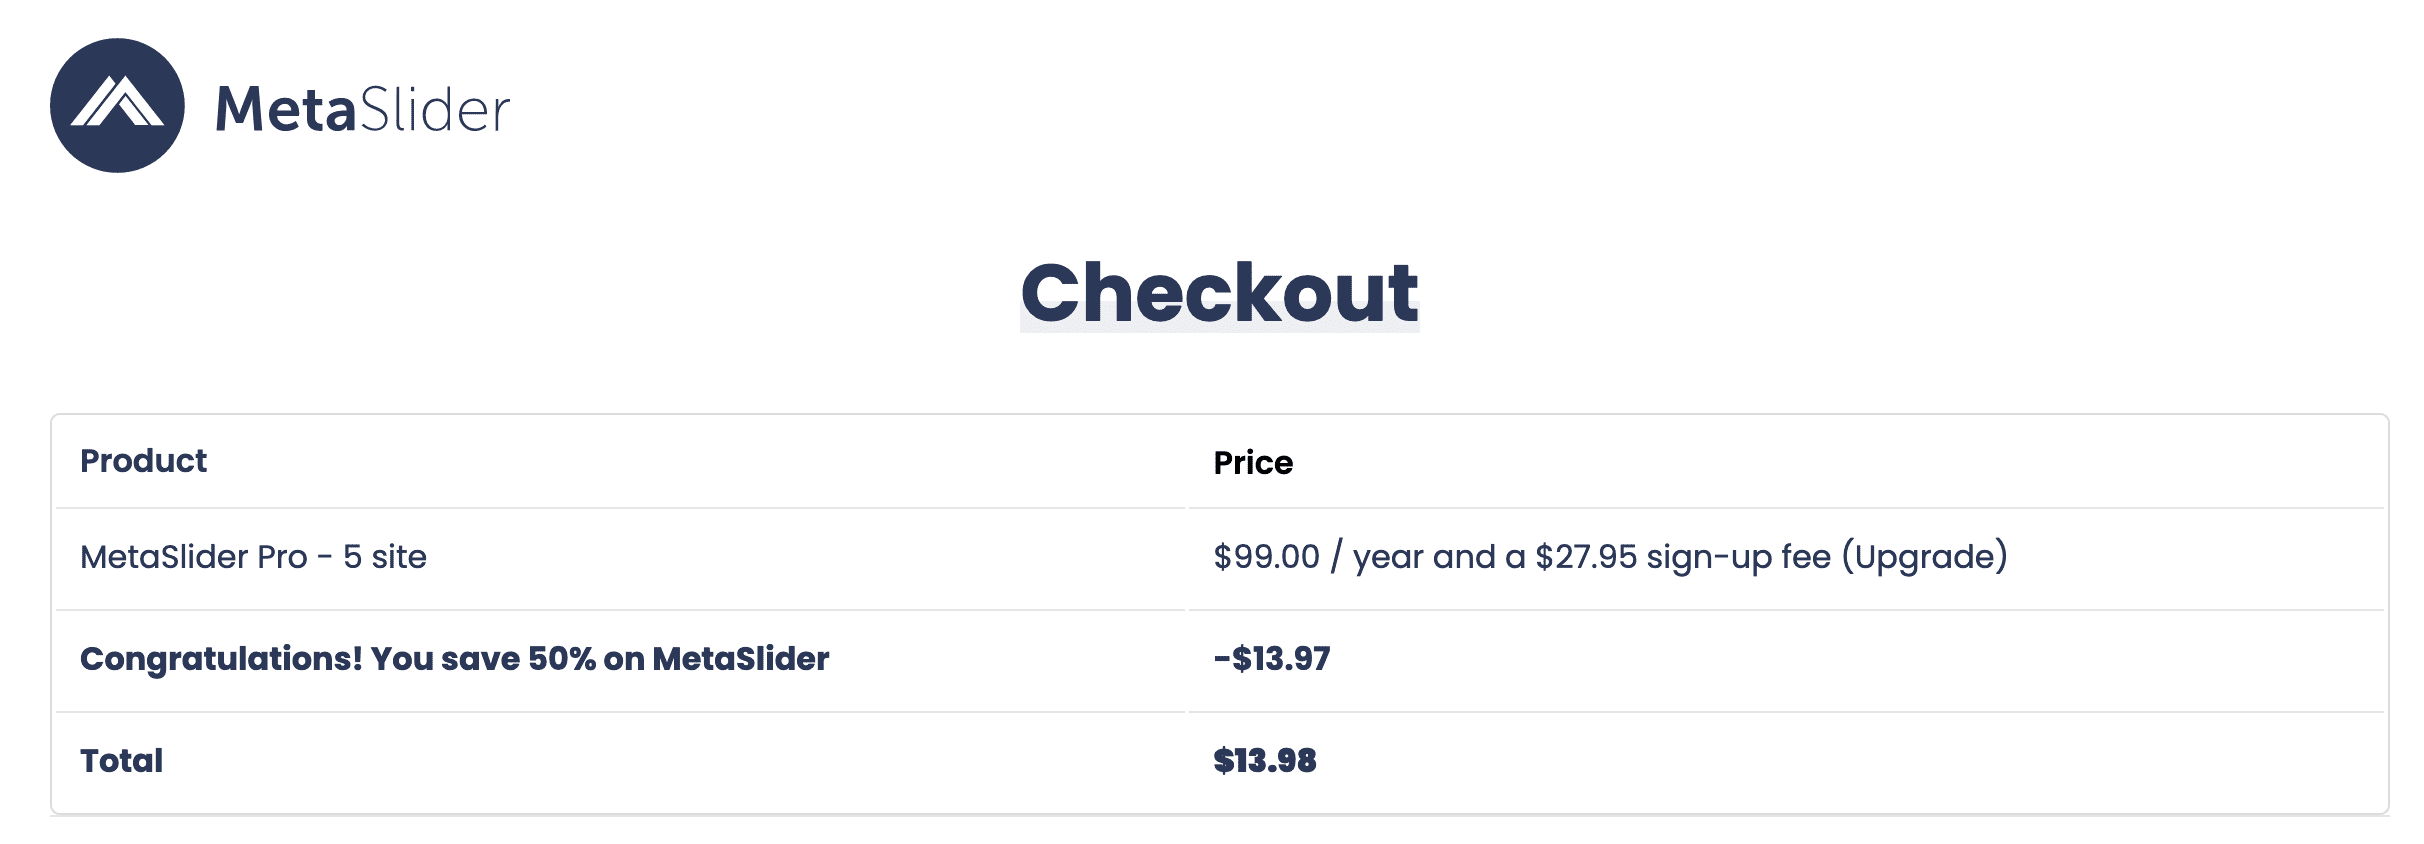Click the "(Upgrade)" label
This screenshot has height=844, width=2424.
pyautogui.click(x=1924, y=557)
